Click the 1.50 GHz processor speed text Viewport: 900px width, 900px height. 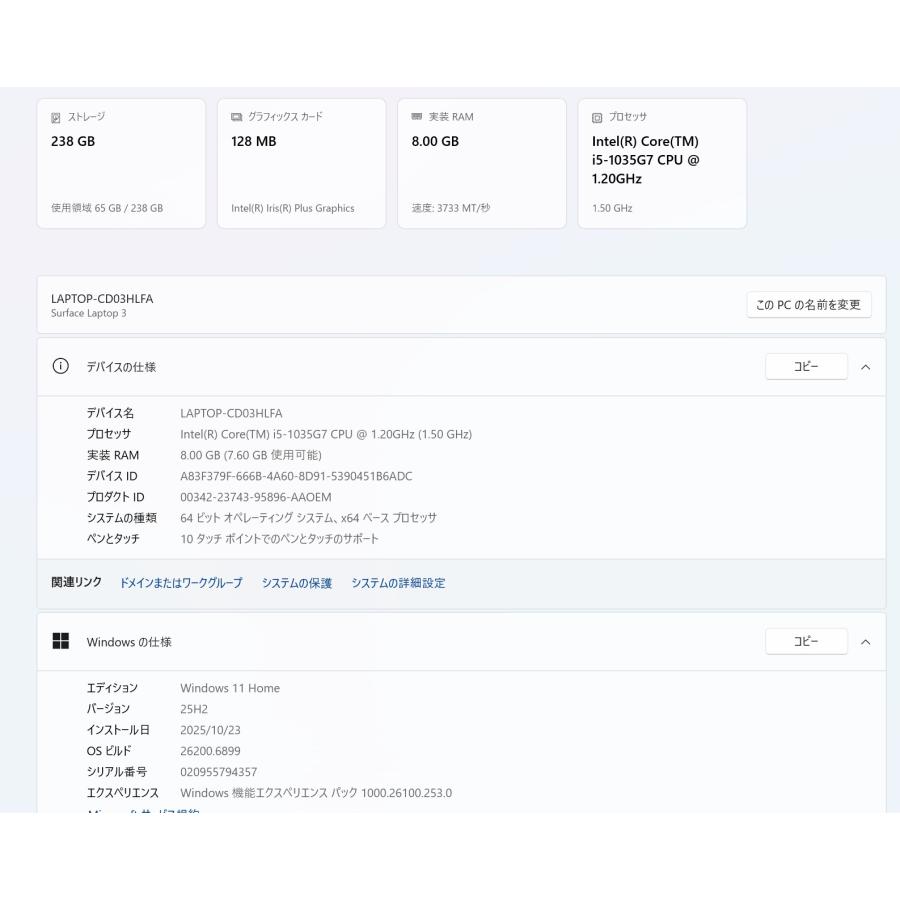click(612, 208)
